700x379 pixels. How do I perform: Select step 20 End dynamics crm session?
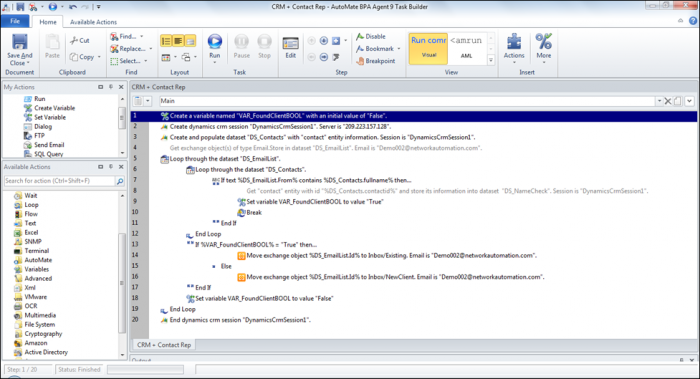point(414,320)
